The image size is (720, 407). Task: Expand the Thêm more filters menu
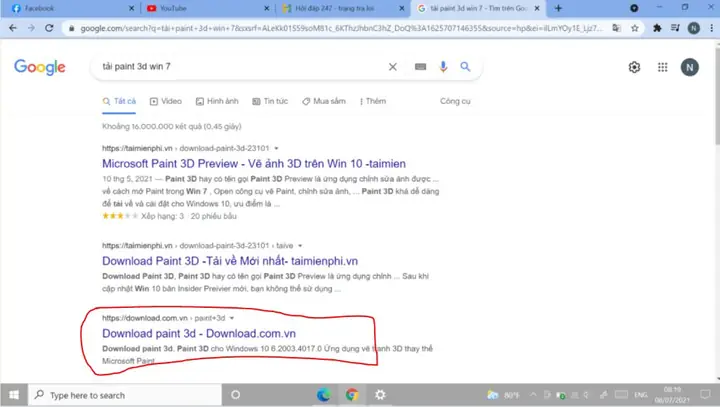[373, 102]
